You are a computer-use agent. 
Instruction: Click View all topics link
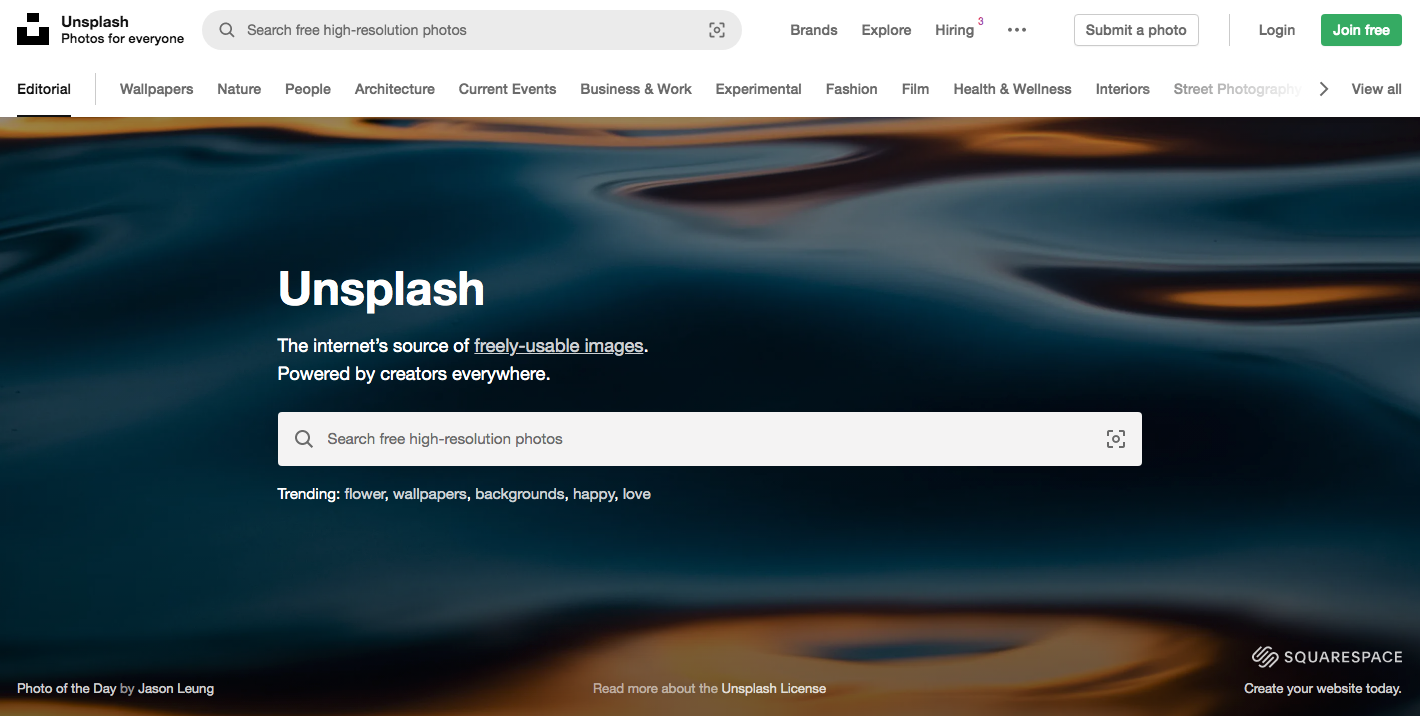tap(1376, 89)
